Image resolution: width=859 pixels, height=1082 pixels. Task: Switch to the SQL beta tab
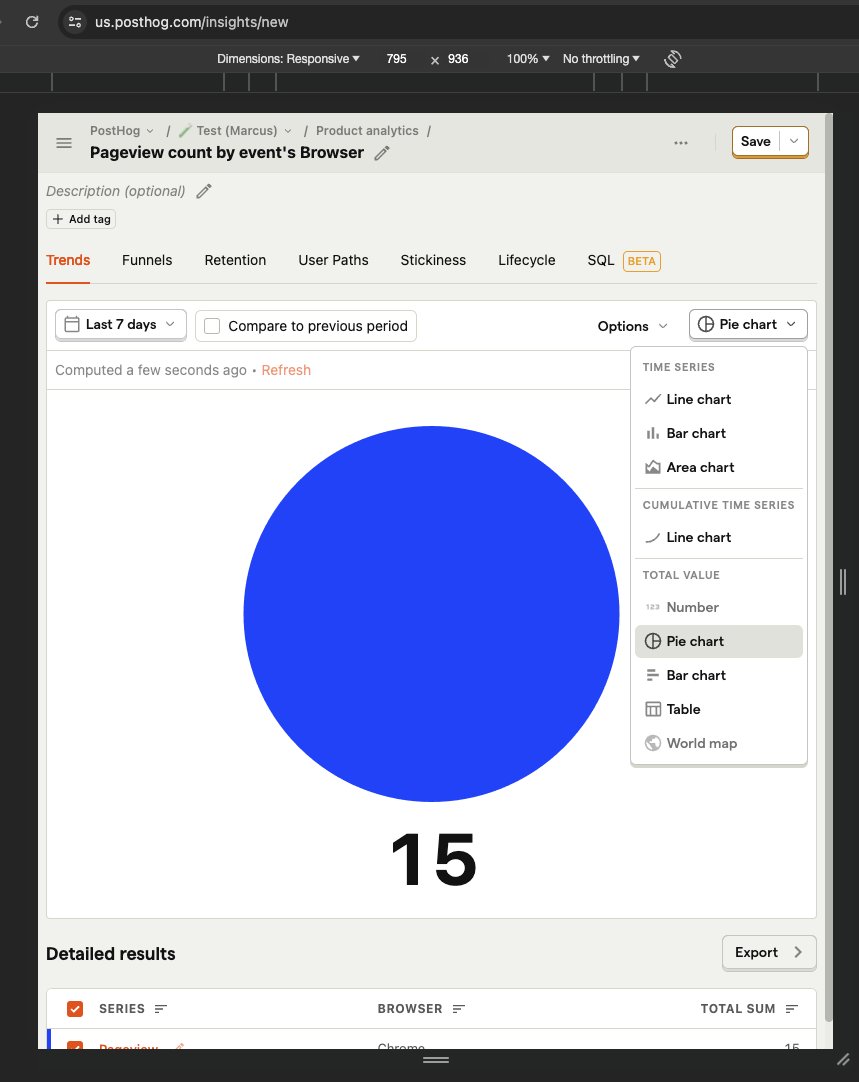[624, 261]
